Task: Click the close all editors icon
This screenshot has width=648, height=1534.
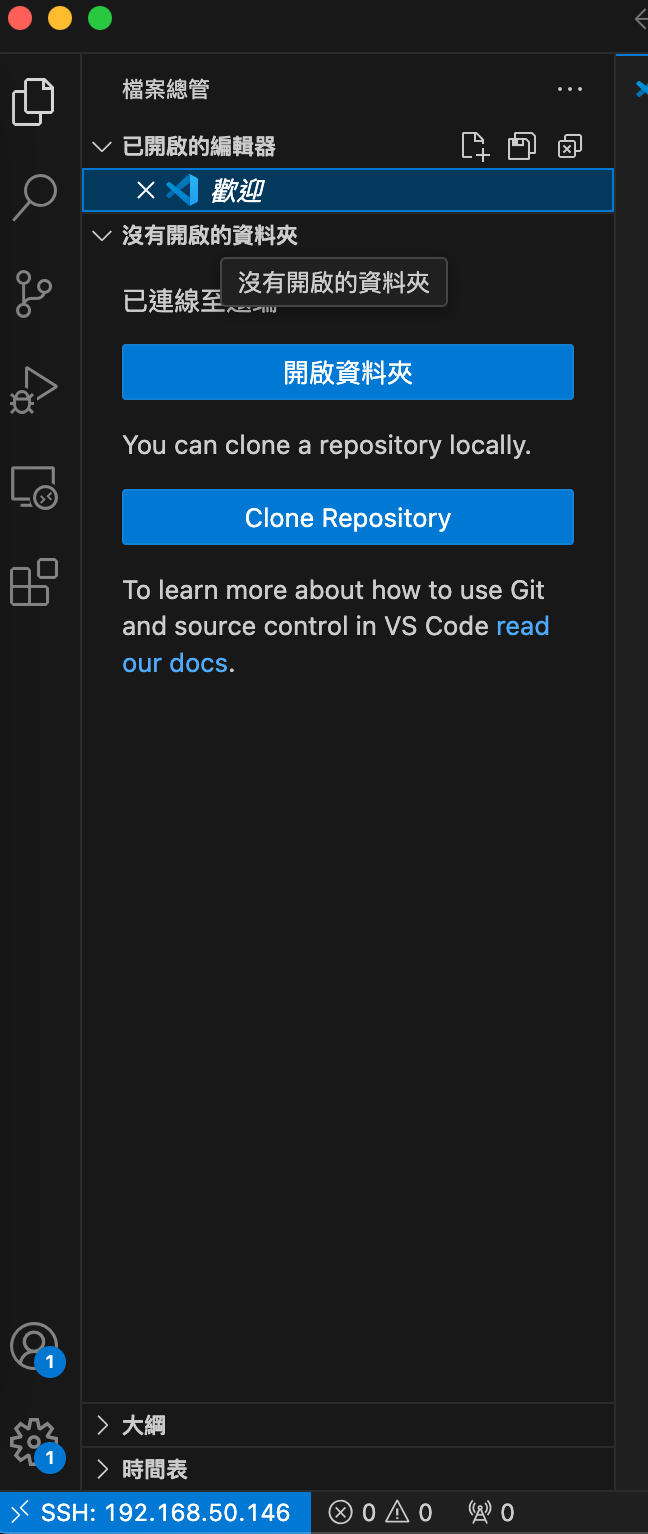Action: pyautogui.click(x=569, y=147)
